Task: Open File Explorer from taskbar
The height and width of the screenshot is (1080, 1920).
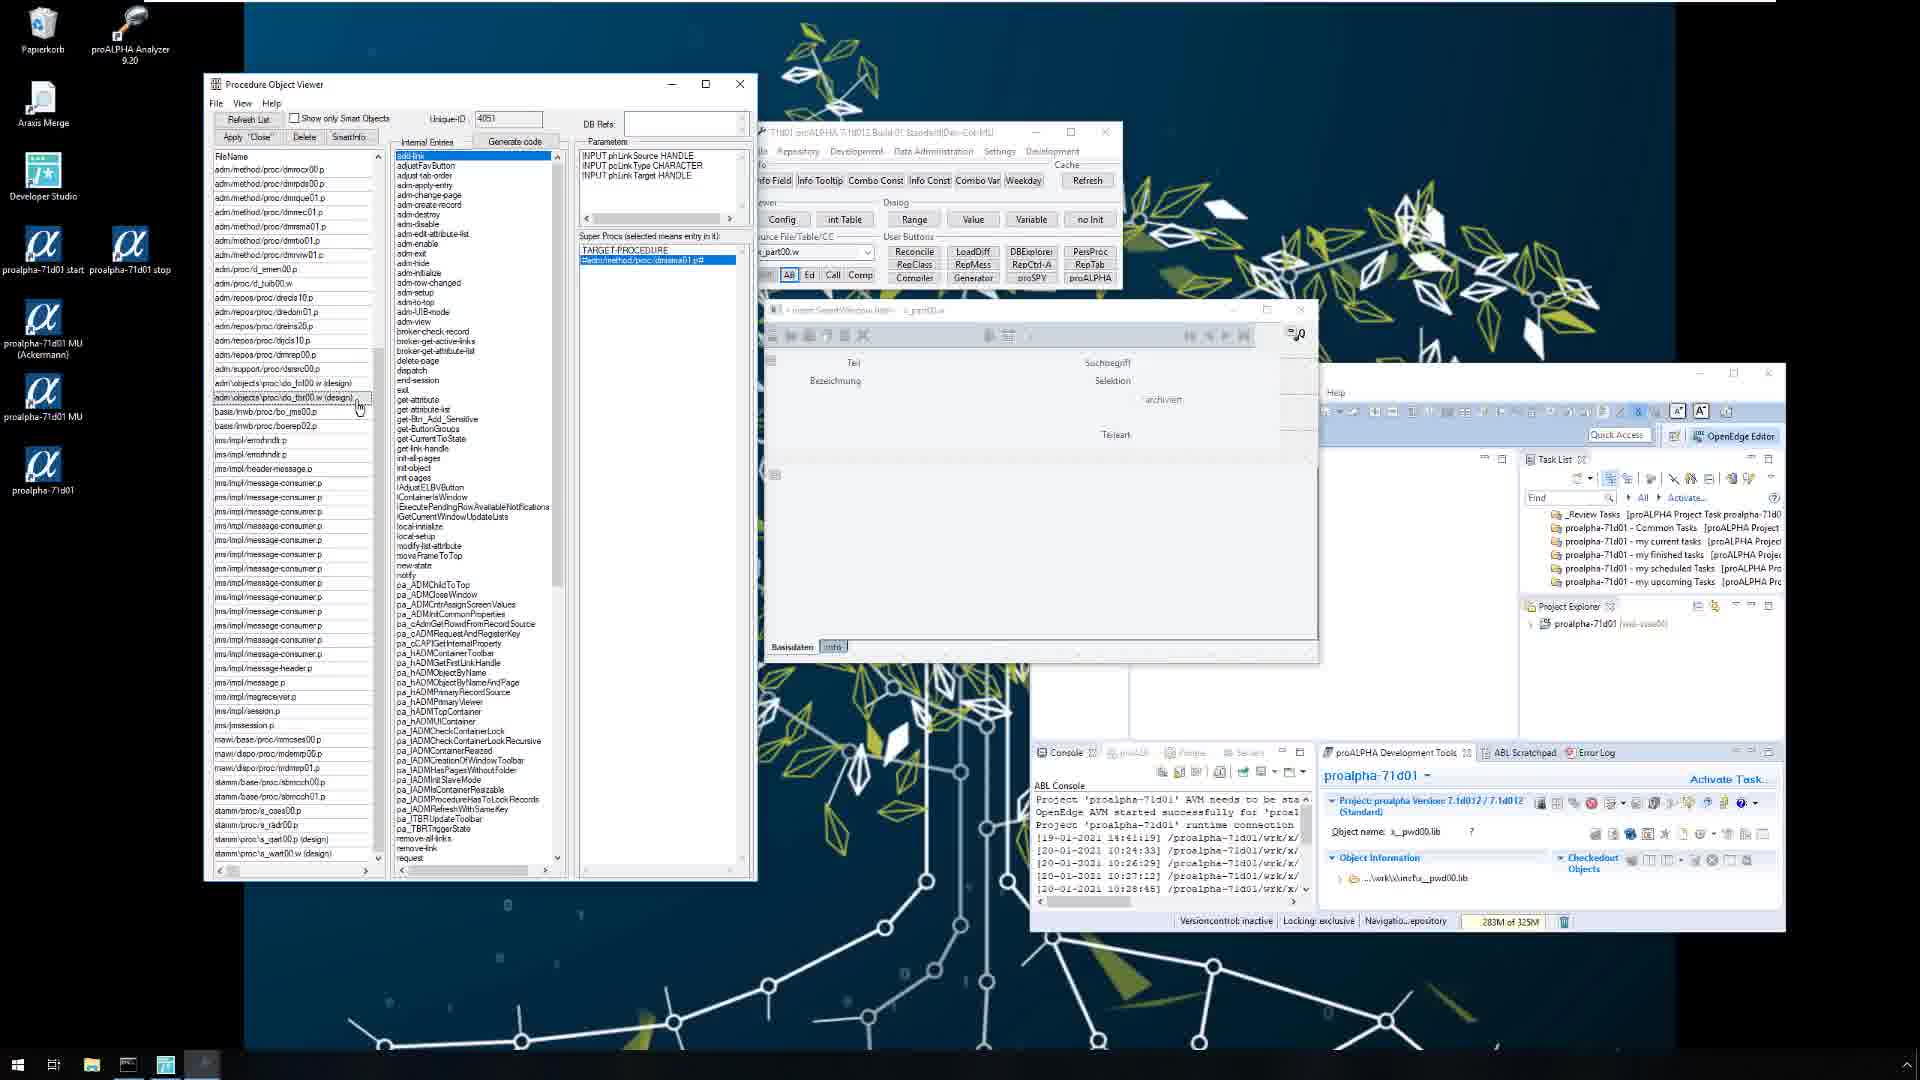Action: (91, 1065)
